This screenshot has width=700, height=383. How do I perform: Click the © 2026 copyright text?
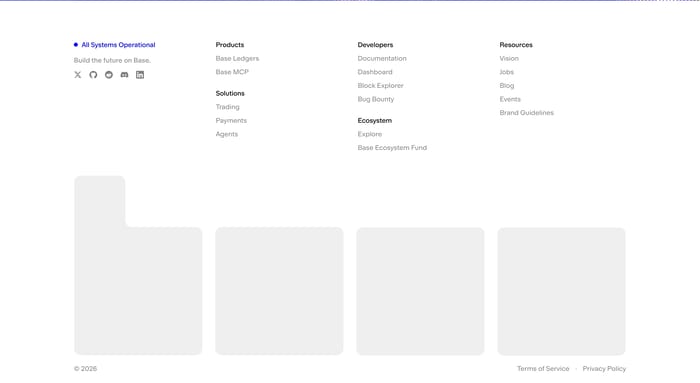coord(85,369)
